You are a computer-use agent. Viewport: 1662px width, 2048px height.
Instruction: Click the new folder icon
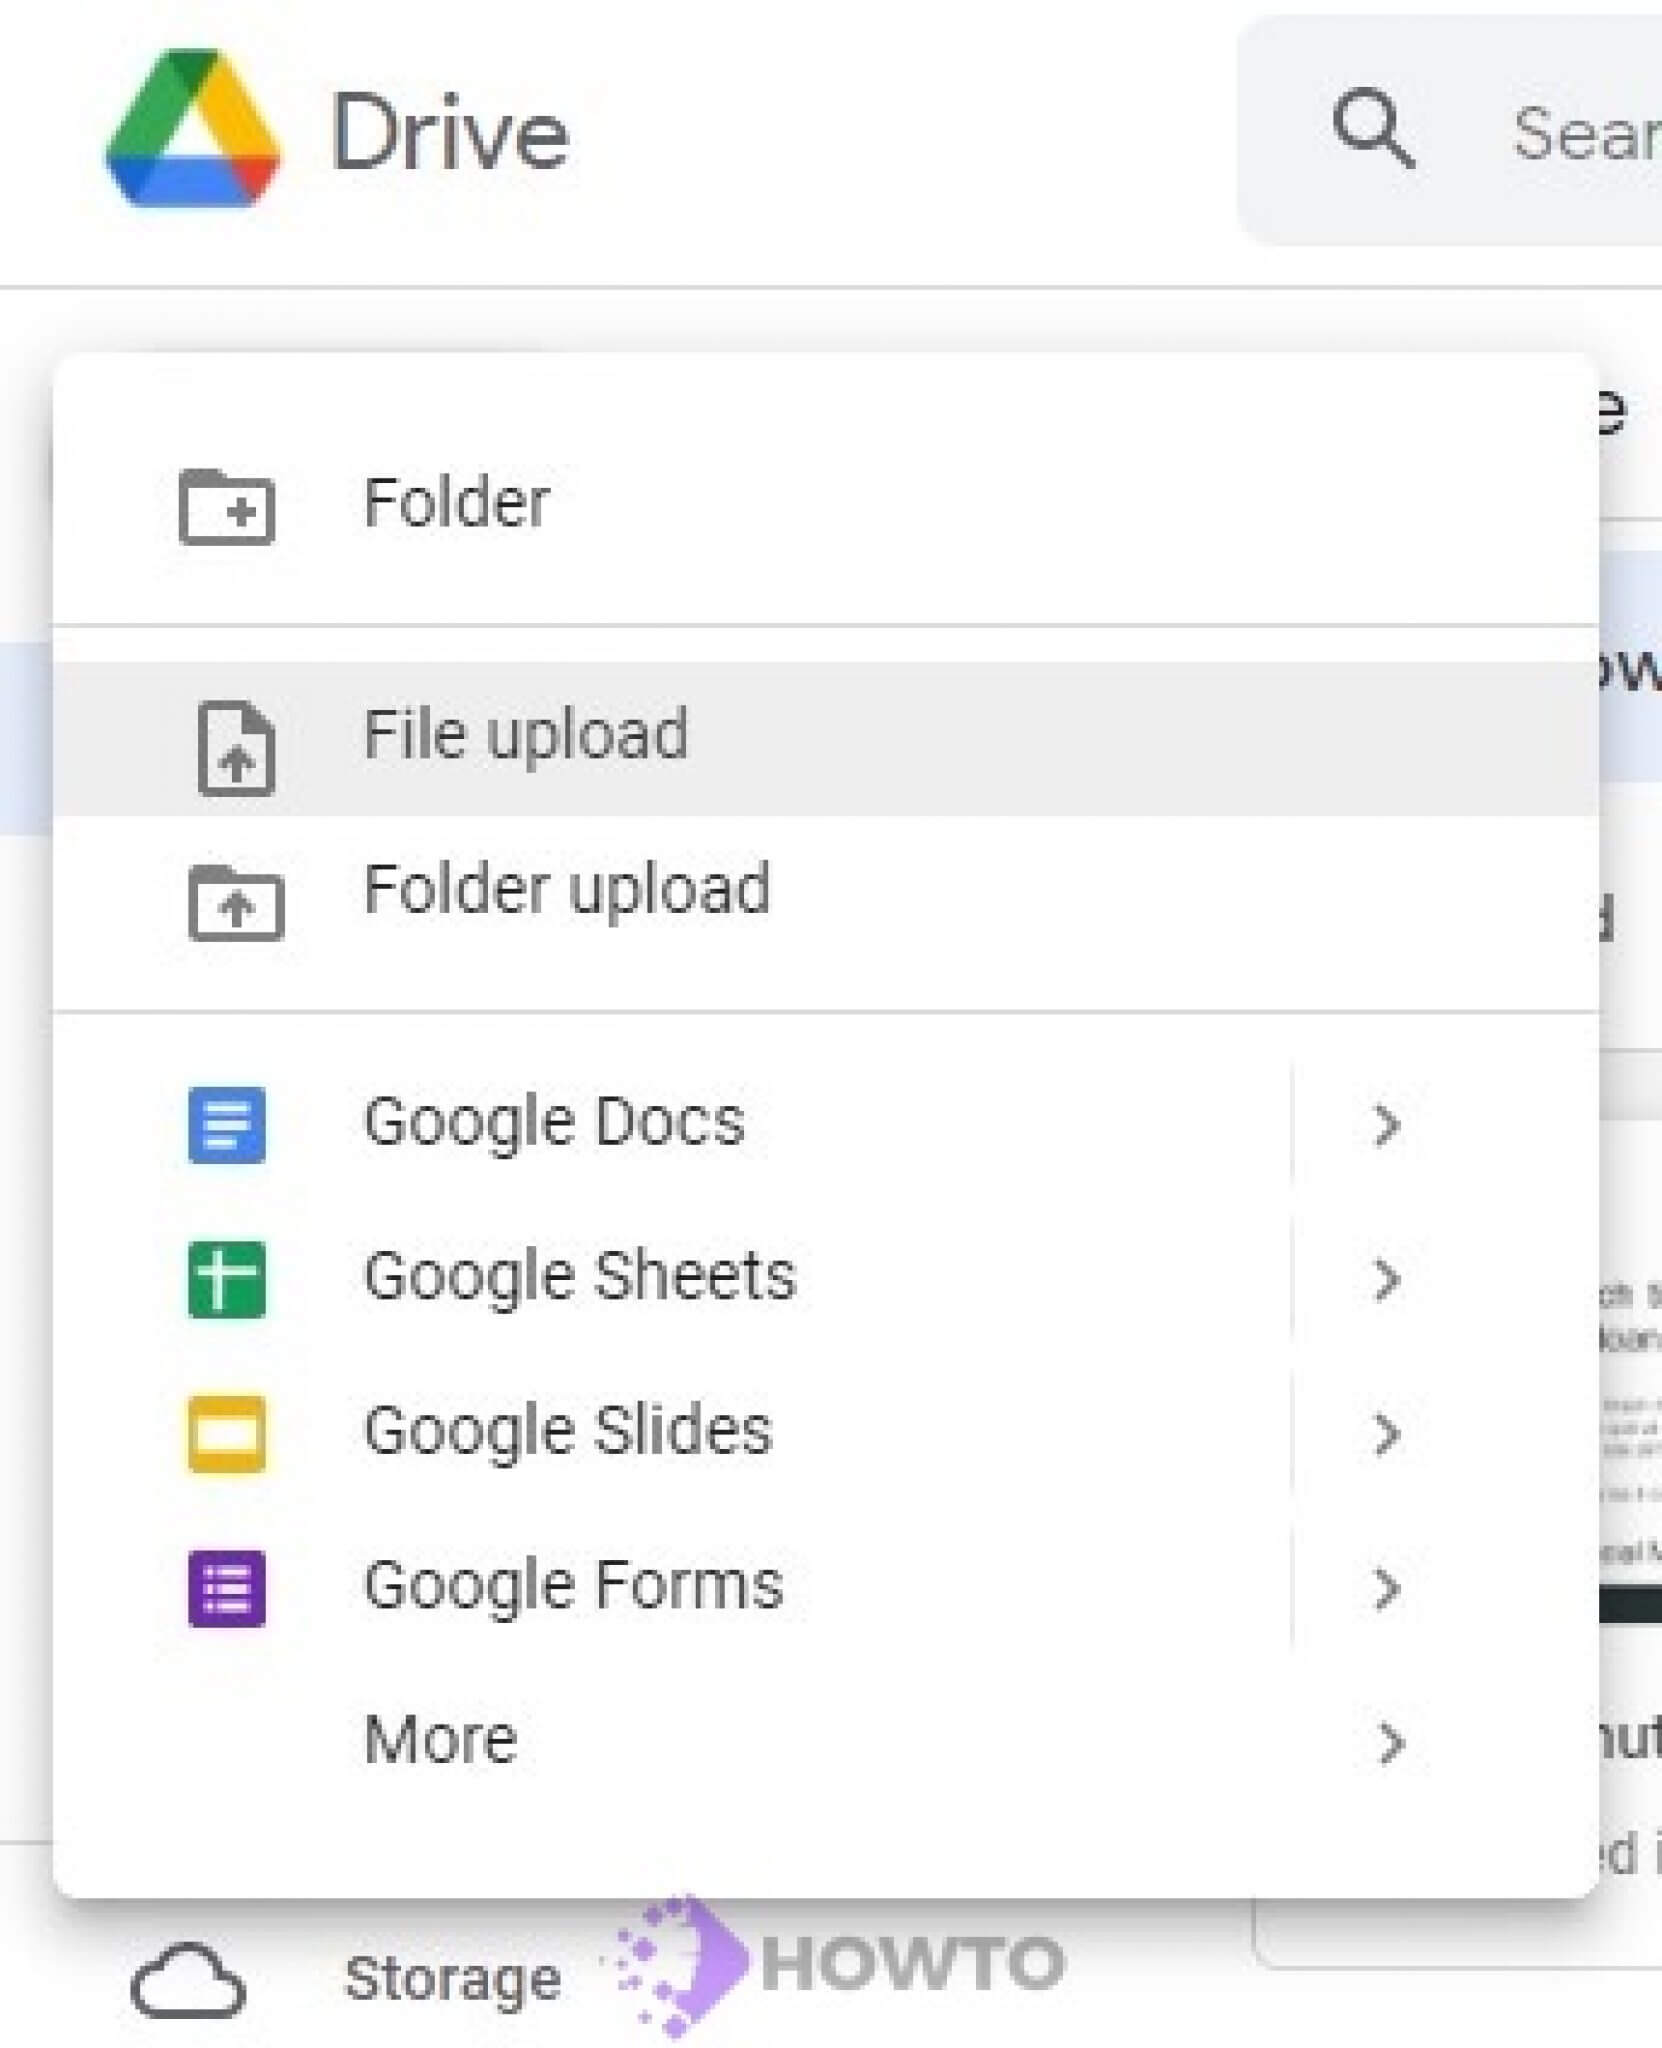[x=227, y=506]
